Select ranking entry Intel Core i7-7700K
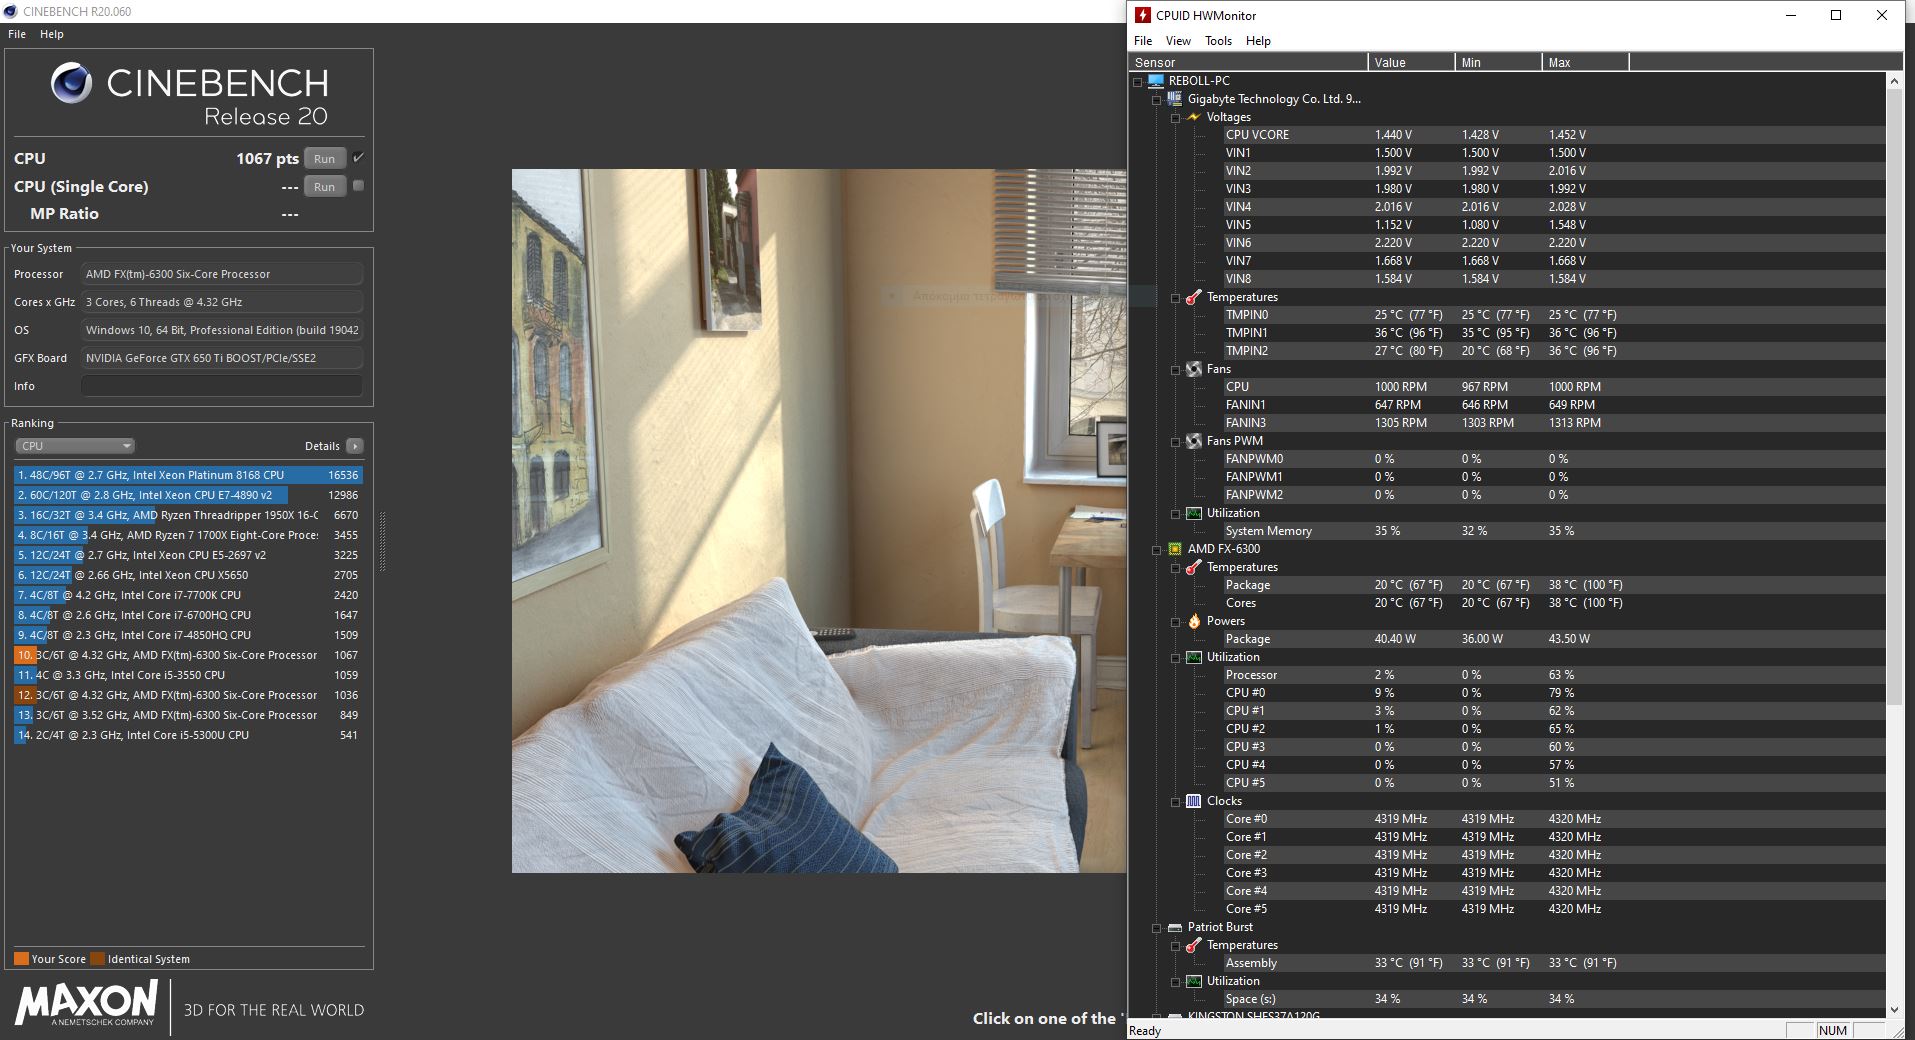This screenshot has width=1915, height=1040. click(x=188, y=595)
